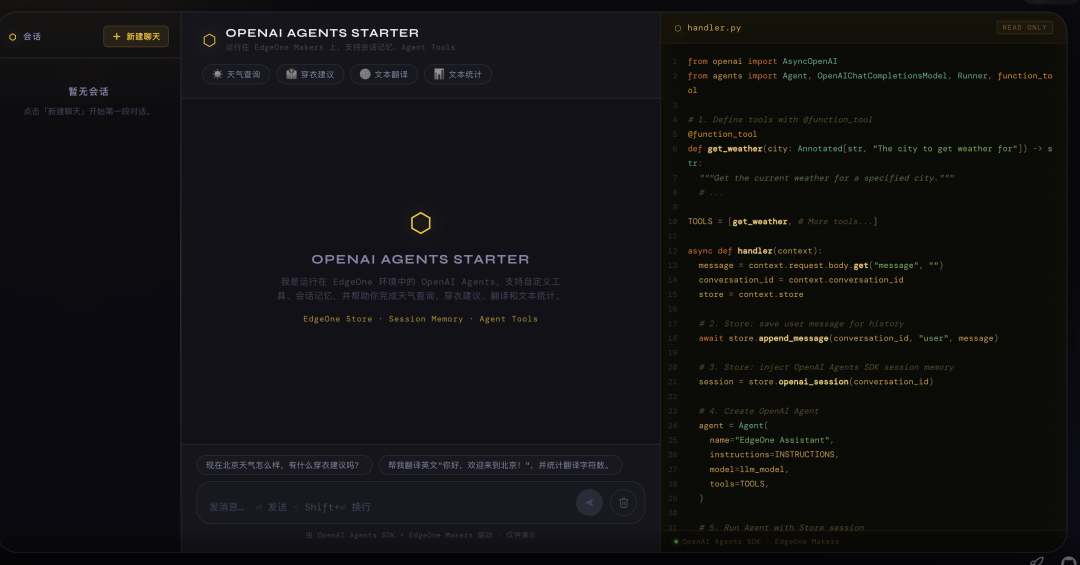Screen dimensions: 1080x565
Task: Click the model=llm_model line
Action: pyautogui.click(x=749, y=469)
